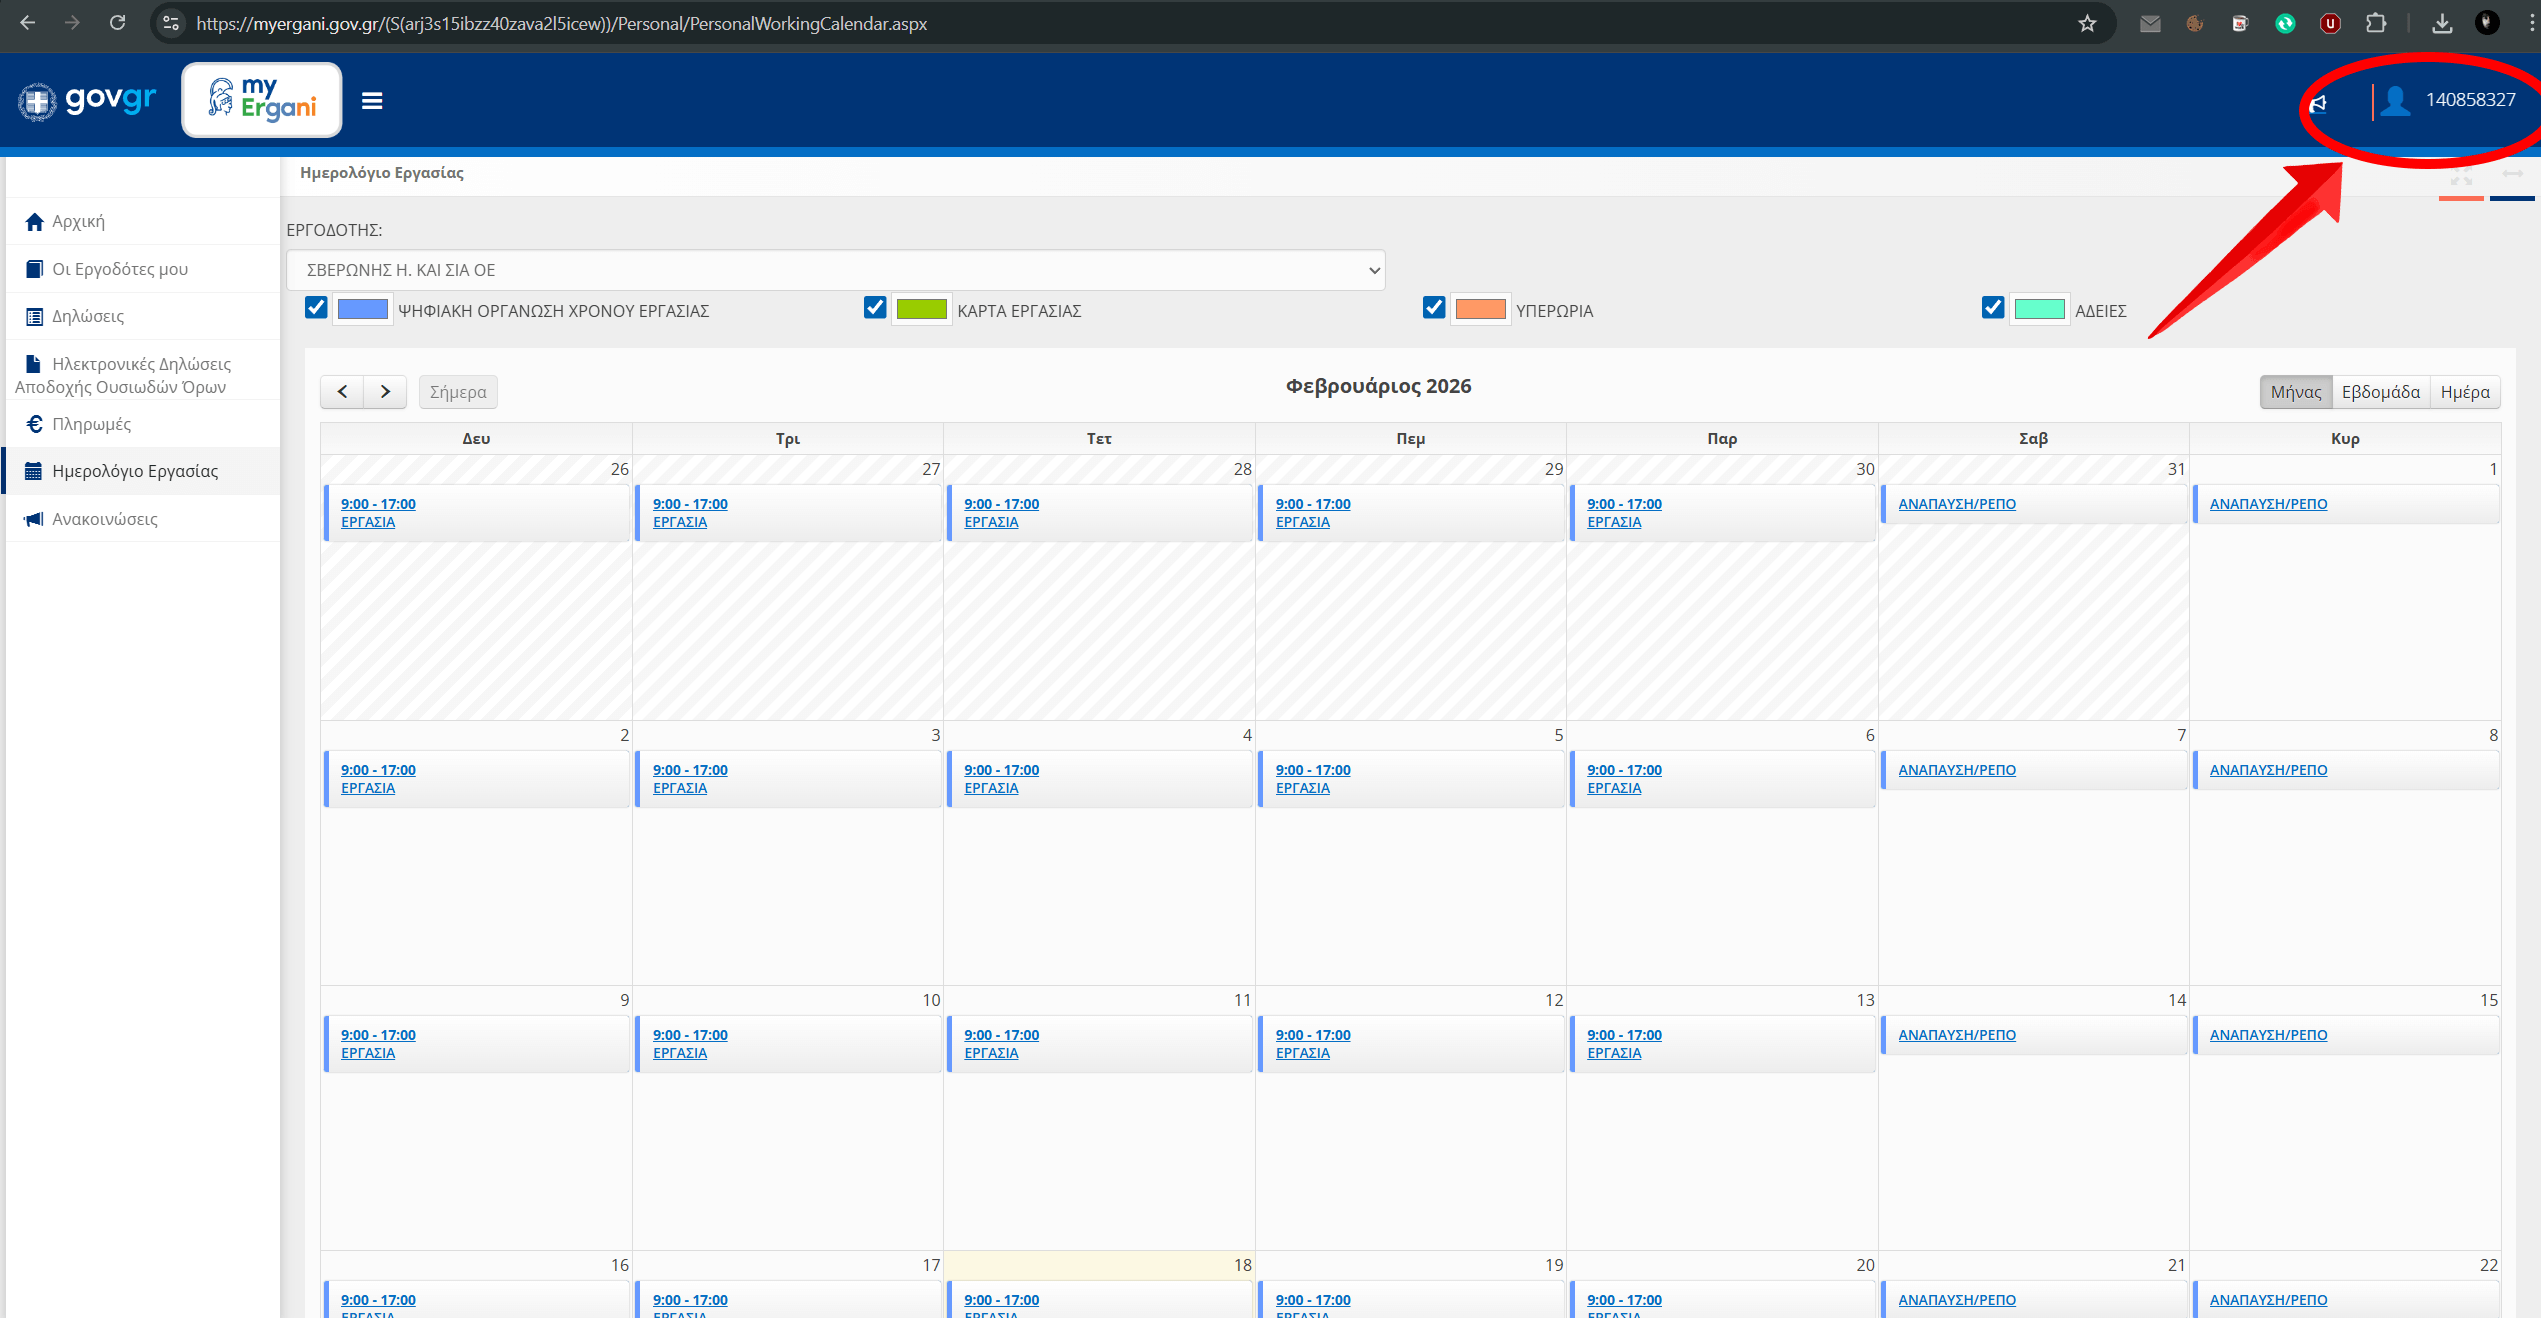Viewport: 2541px width, 1318px height.
Task: Uncheck ΨΗΦΙΑΚΗ ΟΡΓΑΝΩΣΗ ΧΡΟΝΟΥ ΕΡΓΑΣΙΑΣ checkbox
Action: click(x=316, y=308)
